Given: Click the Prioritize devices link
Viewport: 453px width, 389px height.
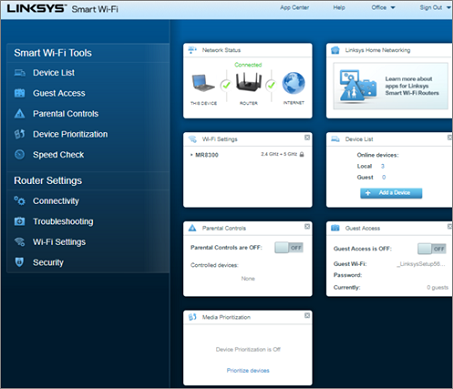Looking at the screenshot, I should [x=248, y=370].
